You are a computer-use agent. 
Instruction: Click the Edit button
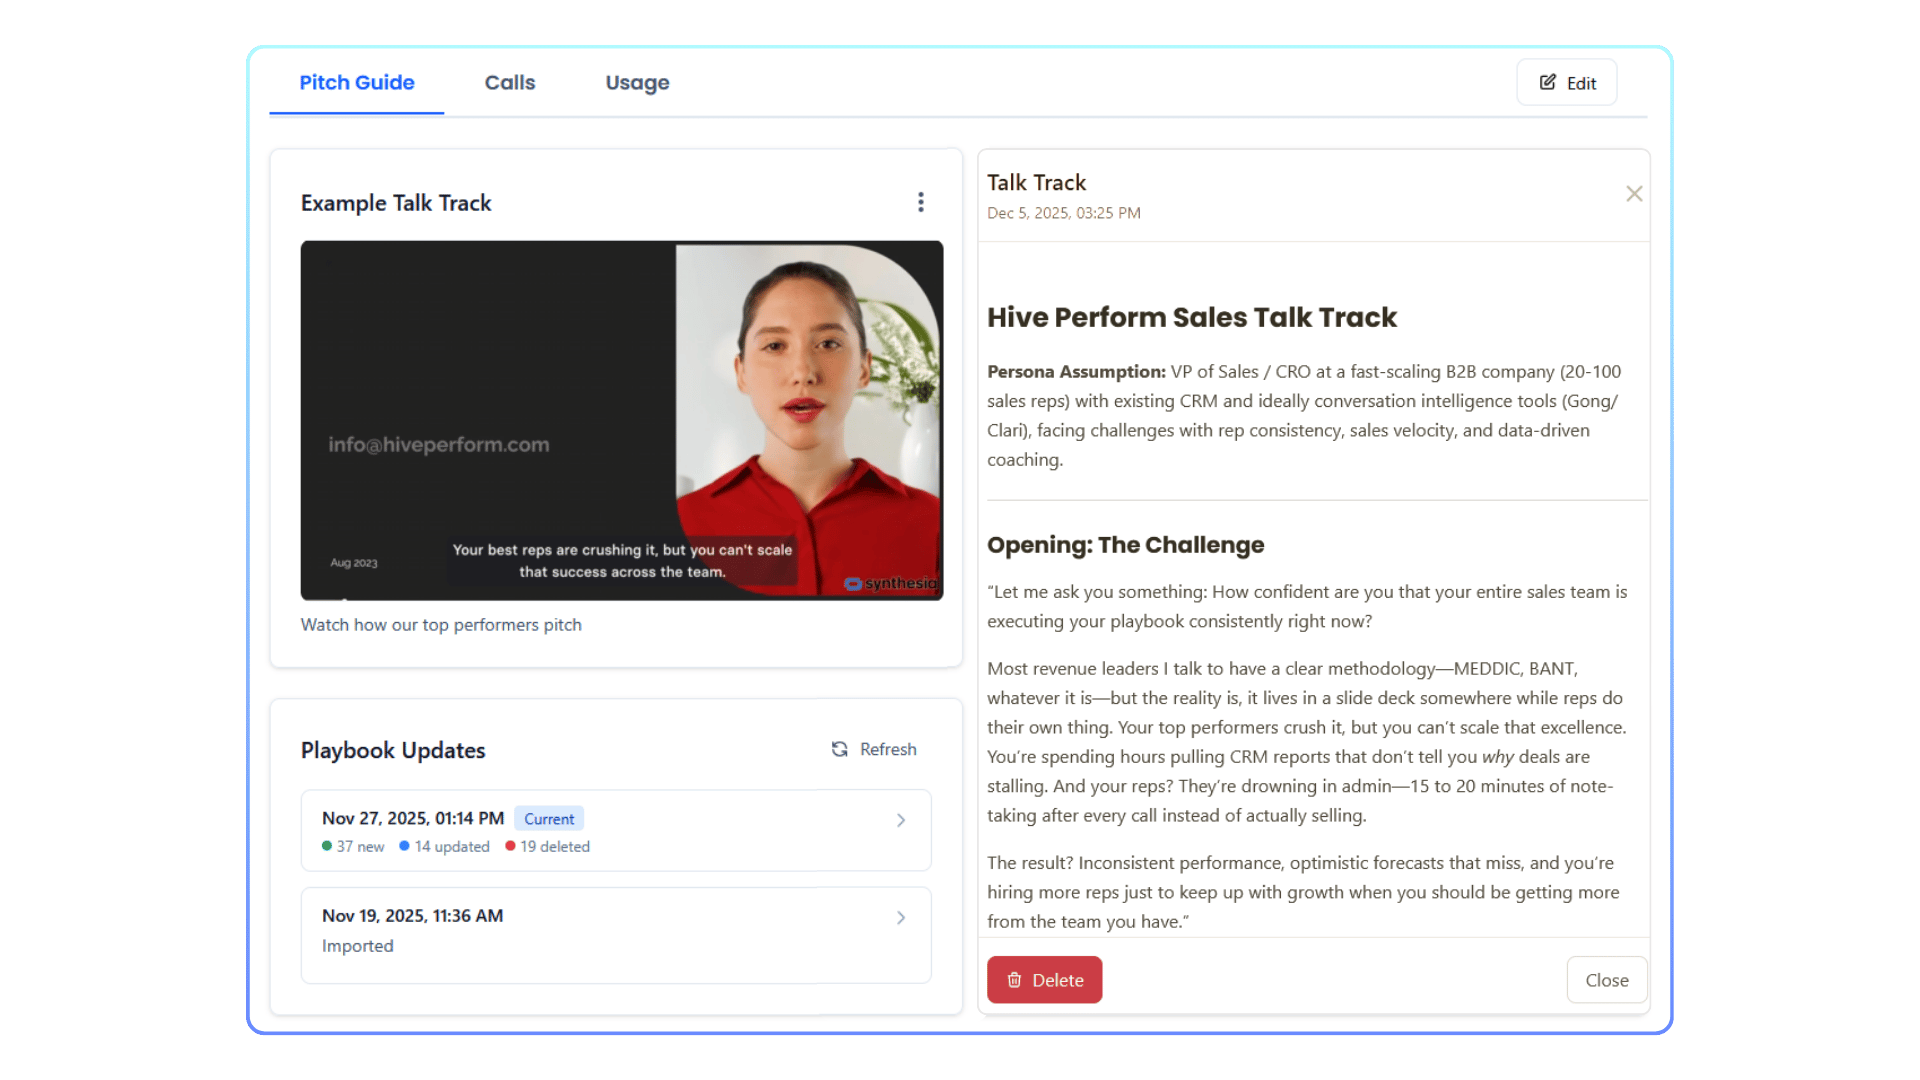(x=1567, y=83)
